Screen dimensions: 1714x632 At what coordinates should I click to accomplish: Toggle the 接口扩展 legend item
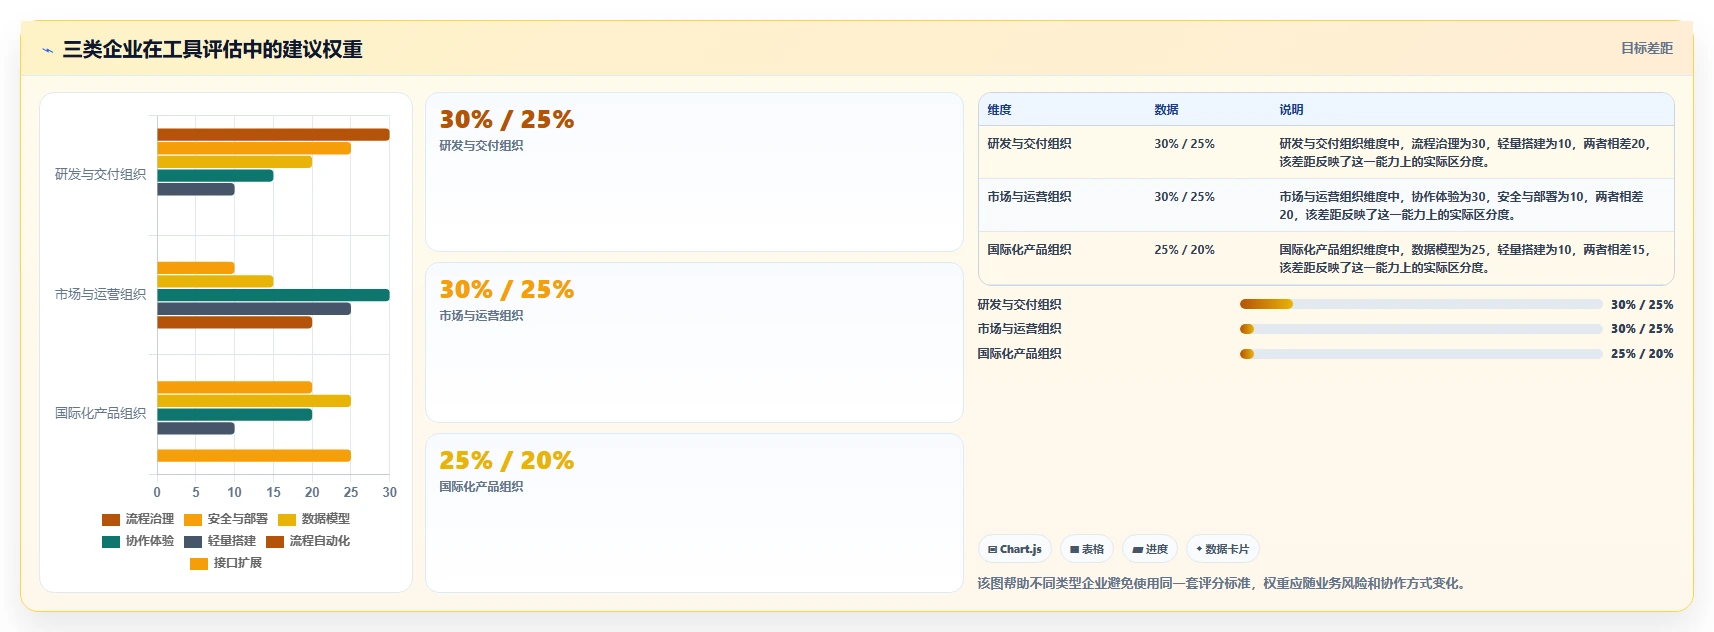tap(226, 563)
